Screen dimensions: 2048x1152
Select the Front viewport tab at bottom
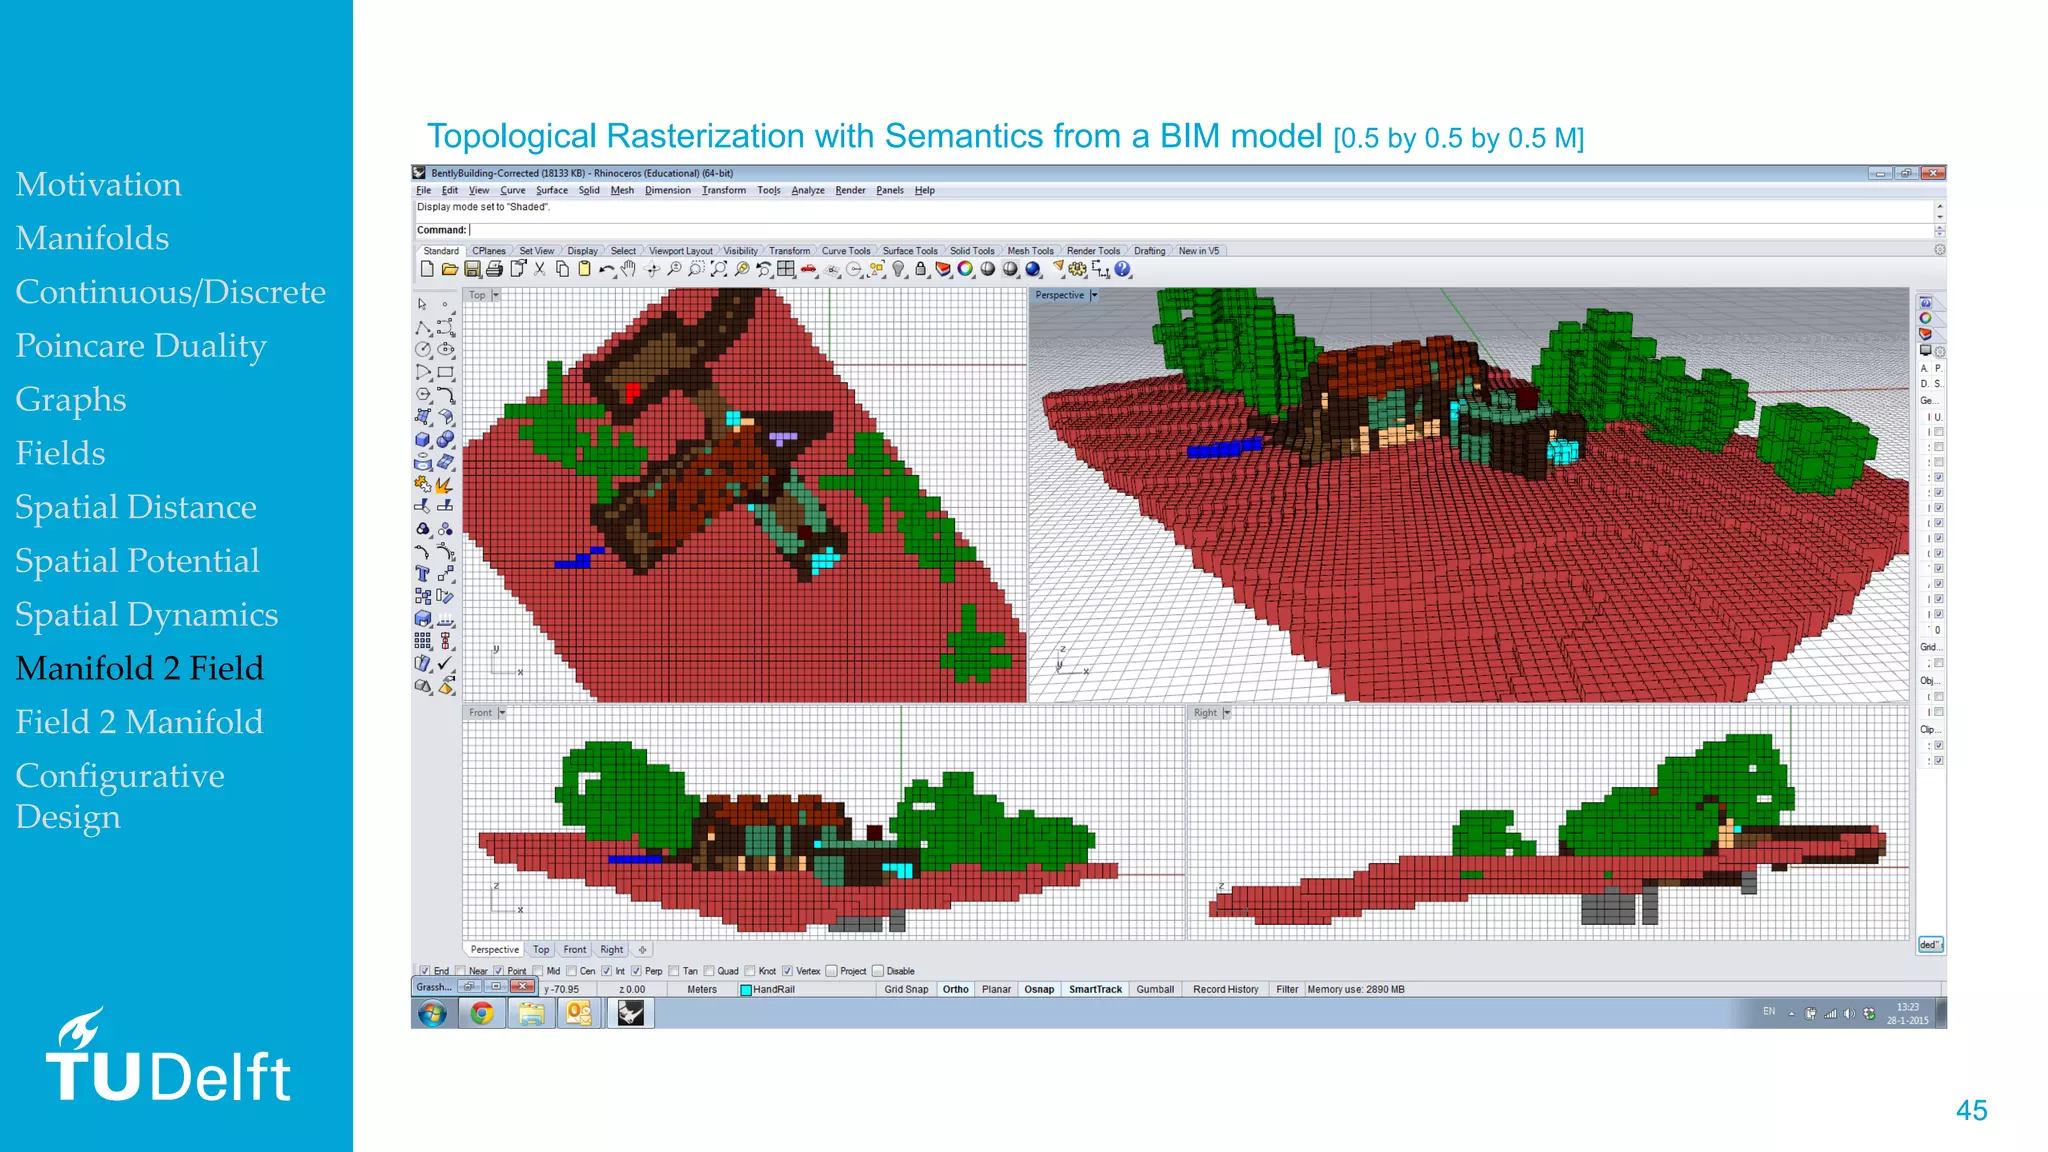575,950
